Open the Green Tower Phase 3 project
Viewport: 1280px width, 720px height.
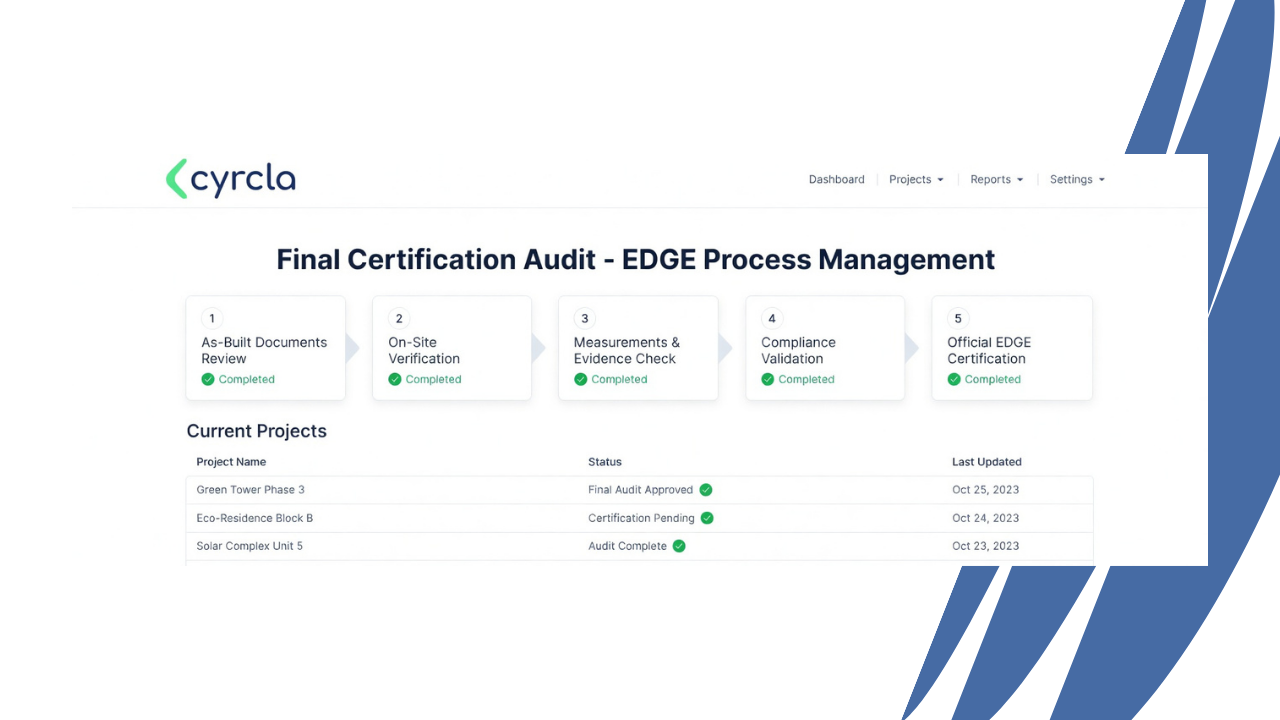coord(250,490)
